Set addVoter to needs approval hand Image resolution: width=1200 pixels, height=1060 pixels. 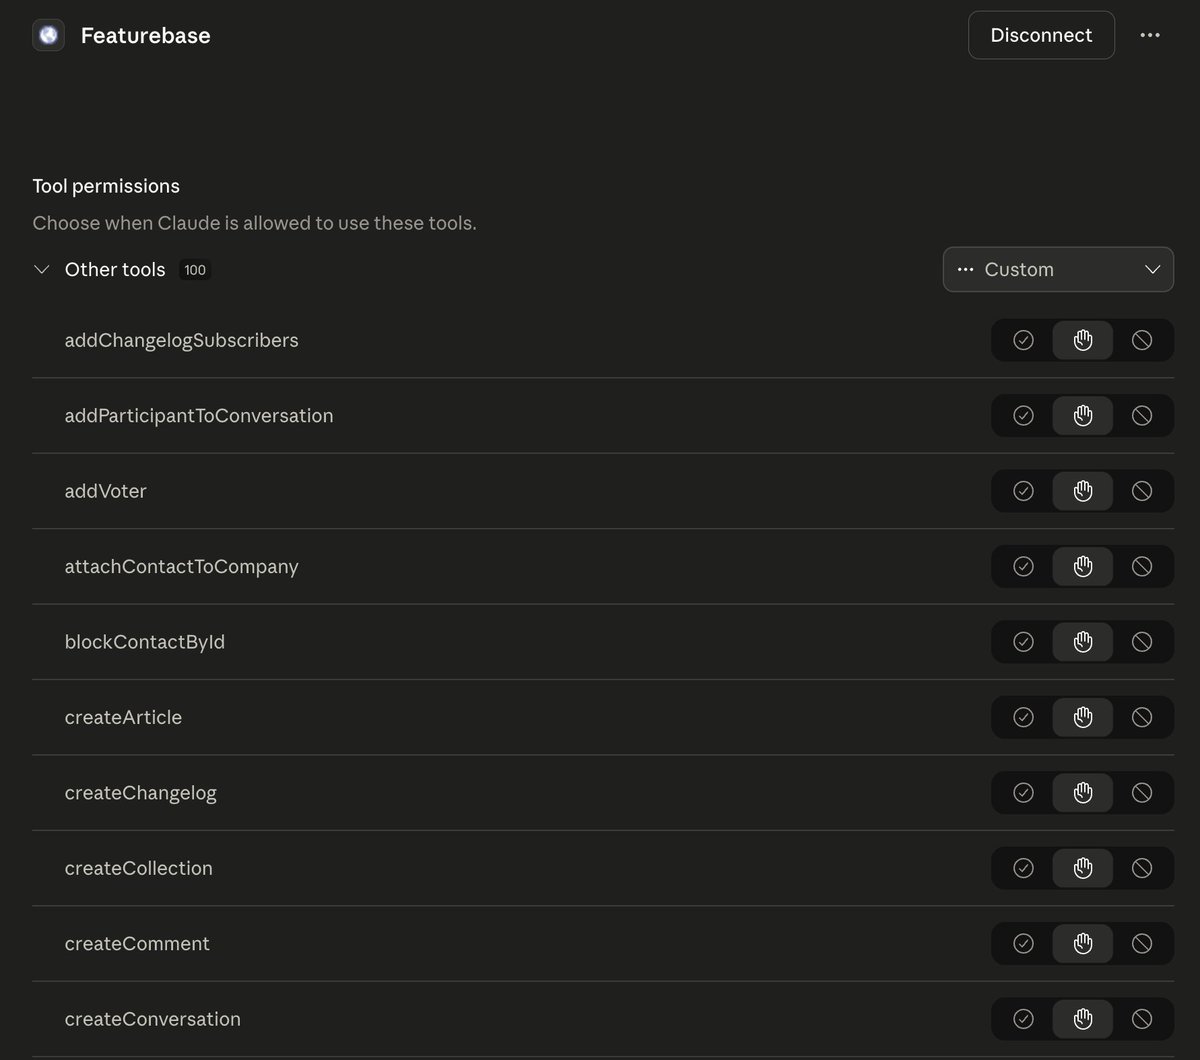click(1082, 491)
